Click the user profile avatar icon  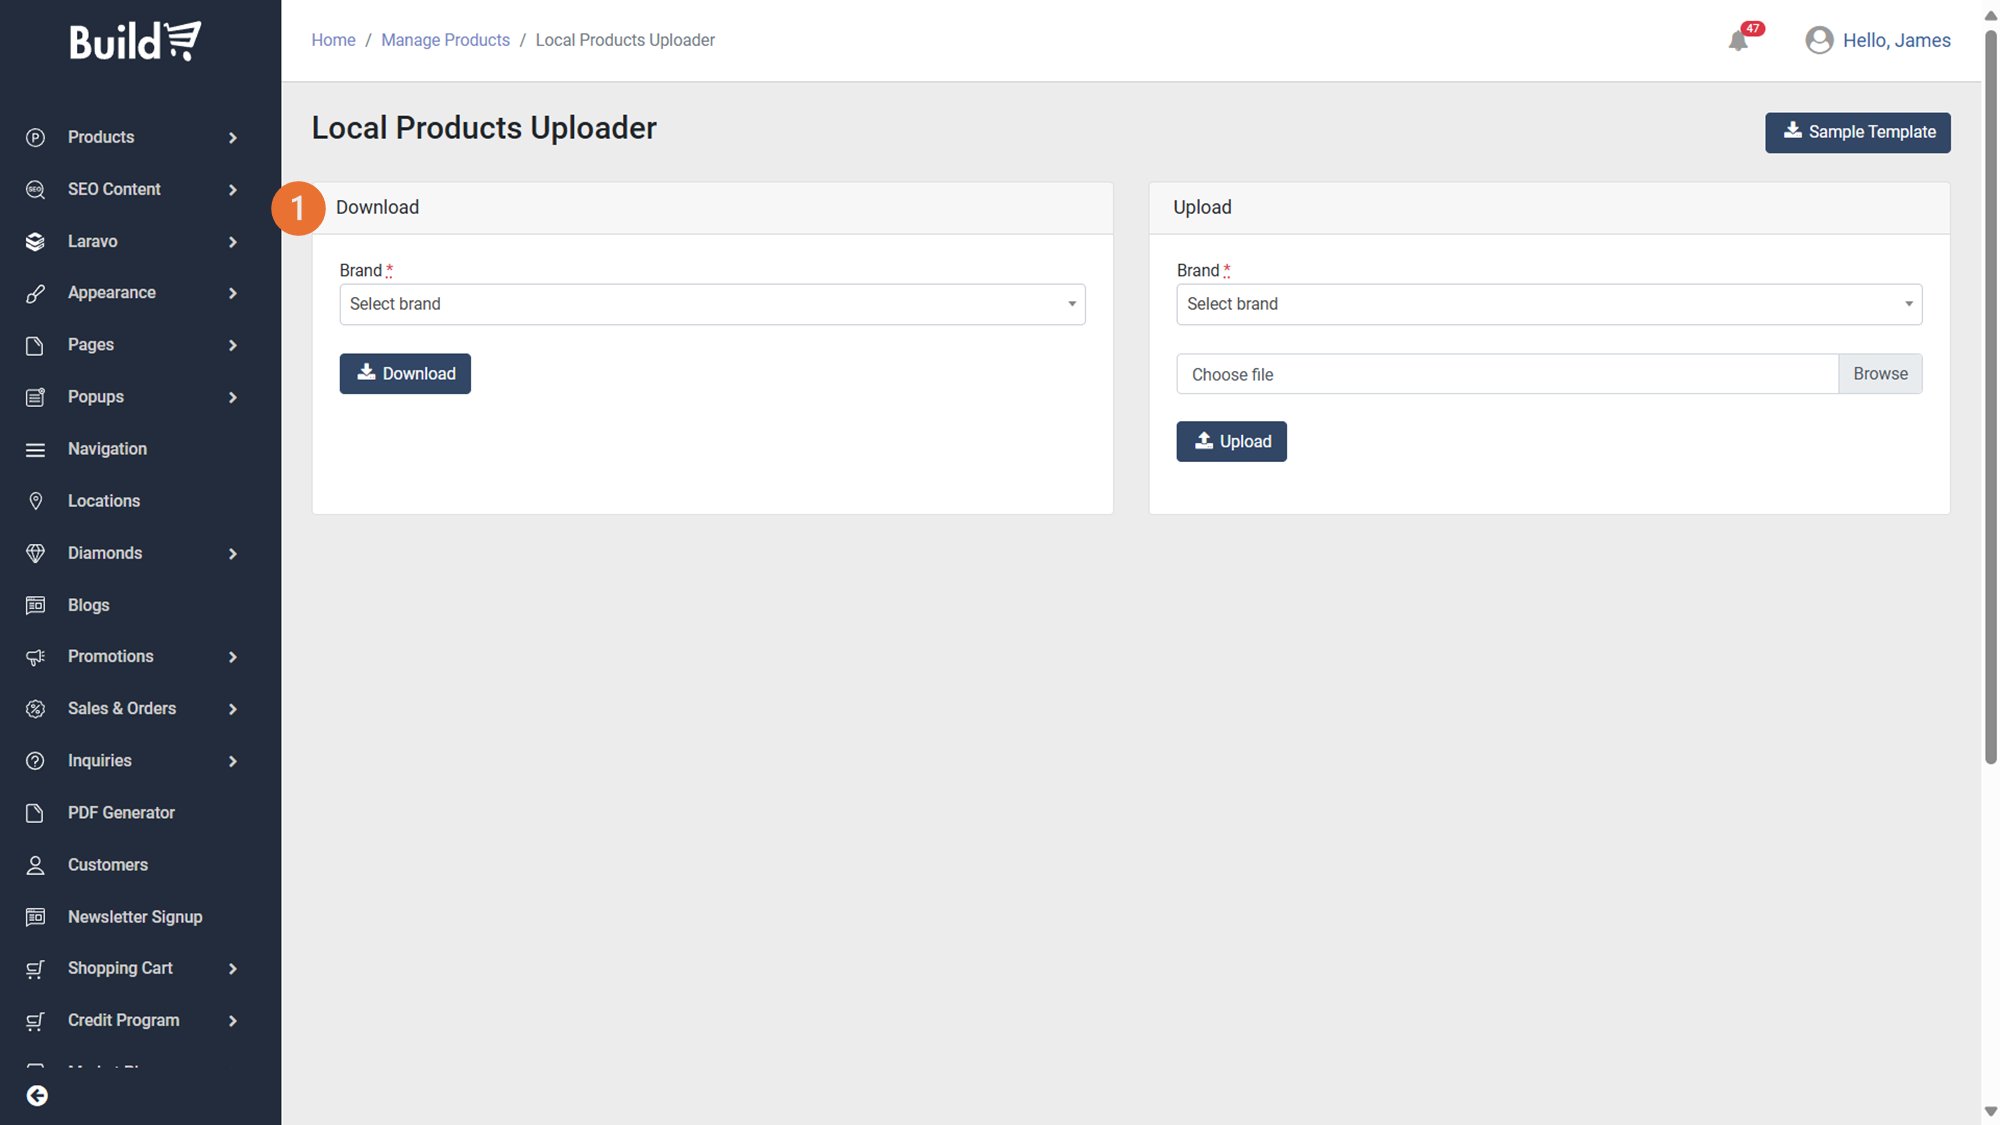1819,40
